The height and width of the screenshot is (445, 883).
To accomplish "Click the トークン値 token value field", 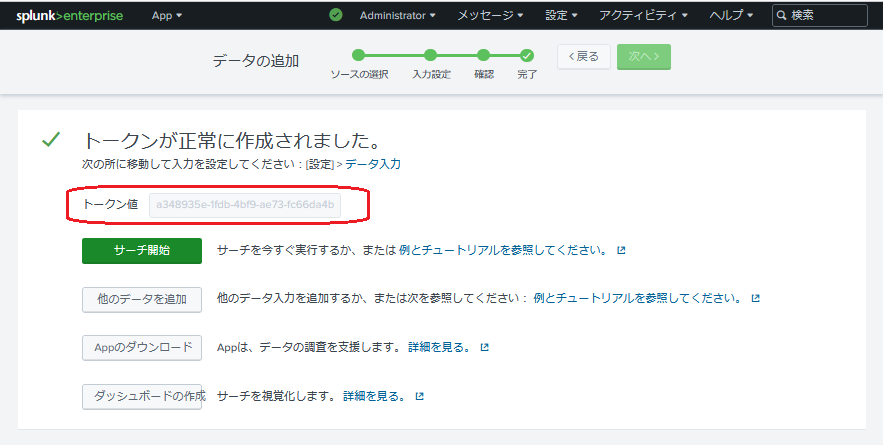I will (245, 205).
